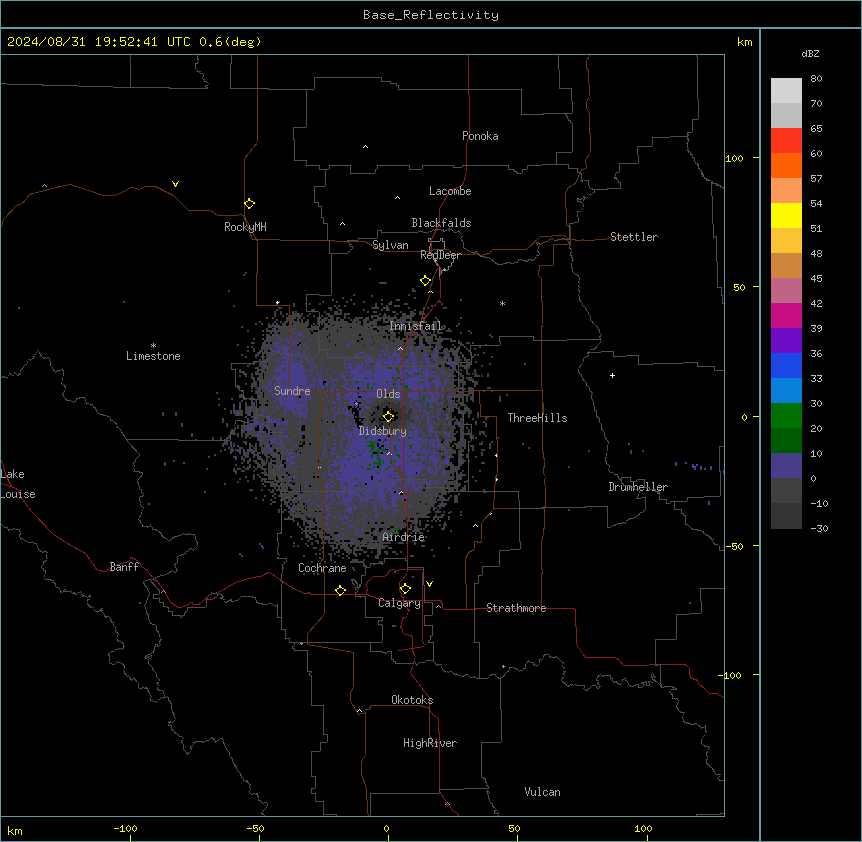This screenshot has width=862, height=842.
Task: Click the dBZ legend heading
Action: click(810, 53)
